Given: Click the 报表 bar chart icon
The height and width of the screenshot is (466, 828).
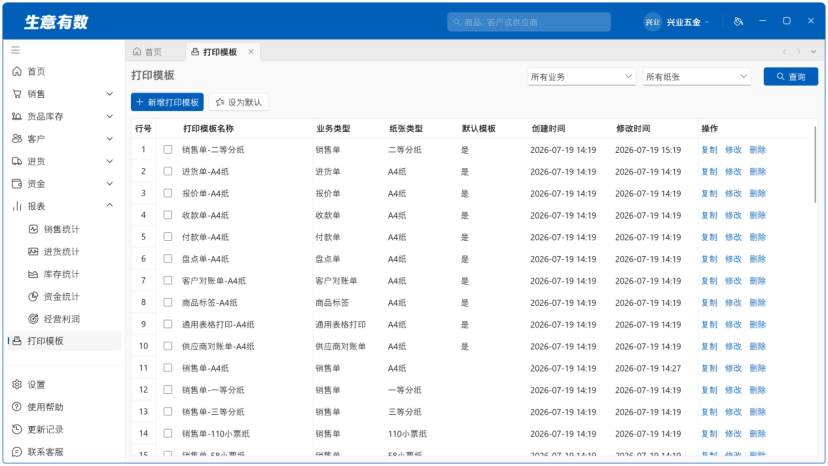Looking at the screenshot, I should (x=17, y=206).
